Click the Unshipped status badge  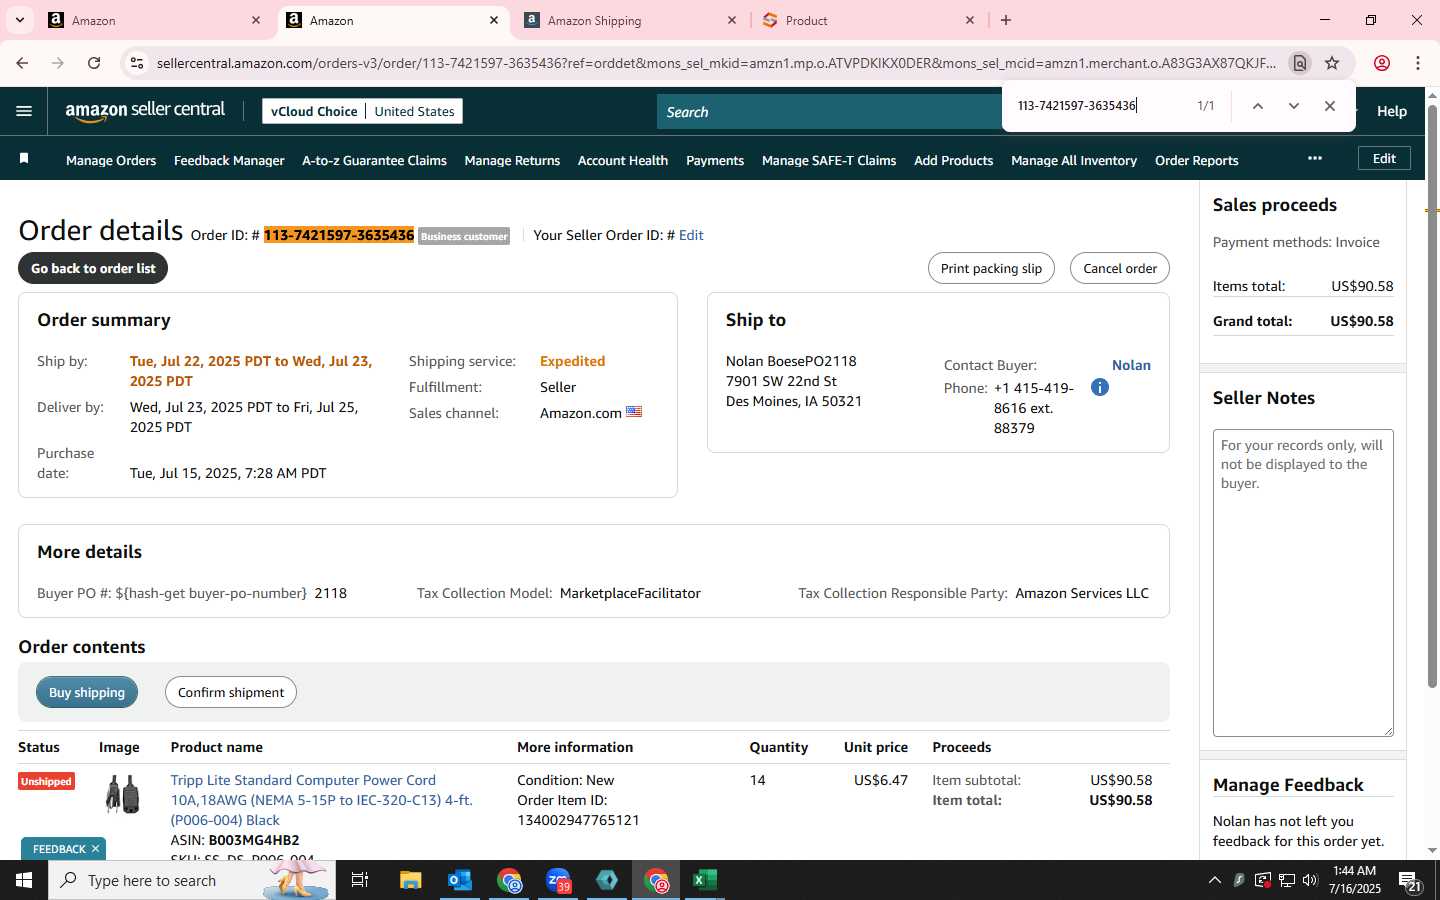click(46, 781)
